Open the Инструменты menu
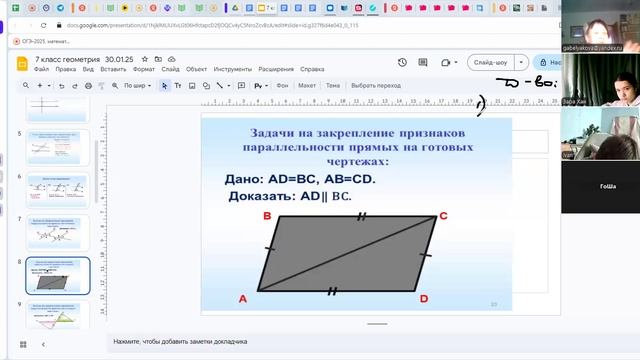This screenshot has width=640, height=360. [x=233, y=69]
